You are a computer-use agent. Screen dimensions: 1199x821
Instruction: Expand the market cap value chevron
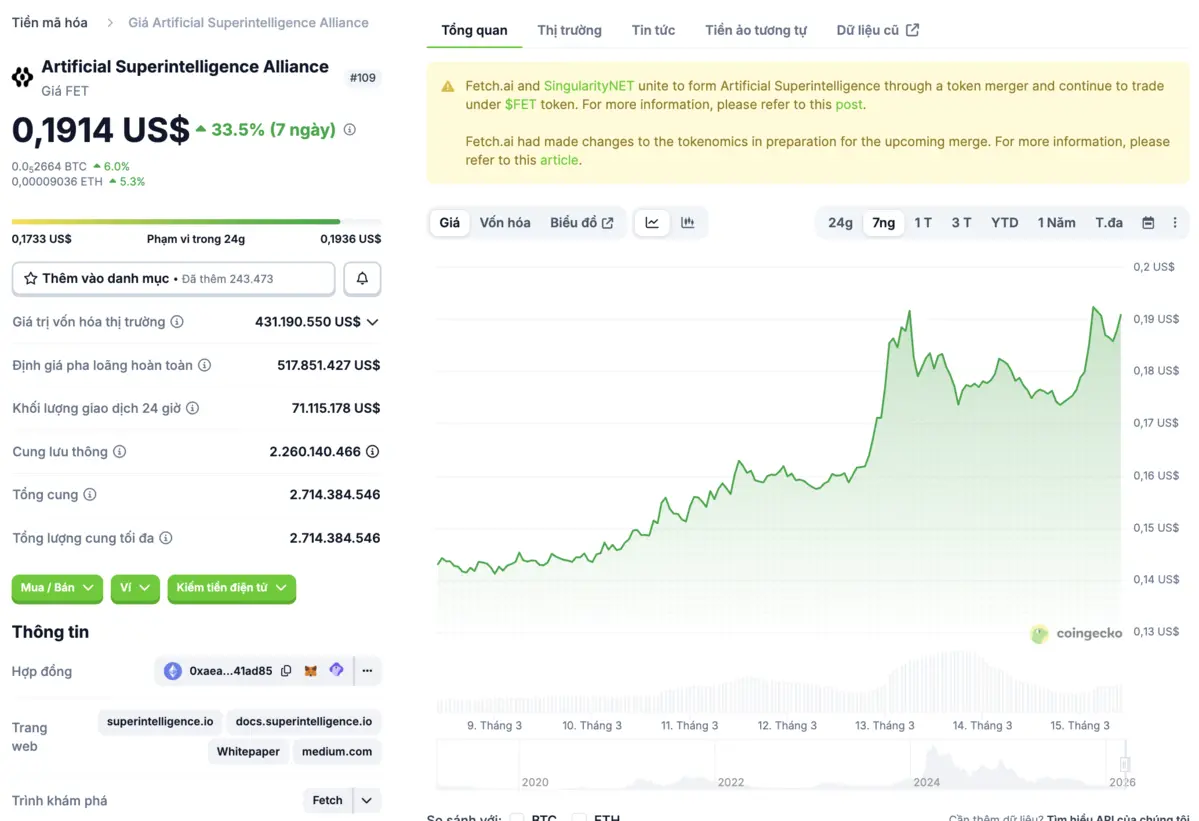pyautogui.click(x=373, y=322)
